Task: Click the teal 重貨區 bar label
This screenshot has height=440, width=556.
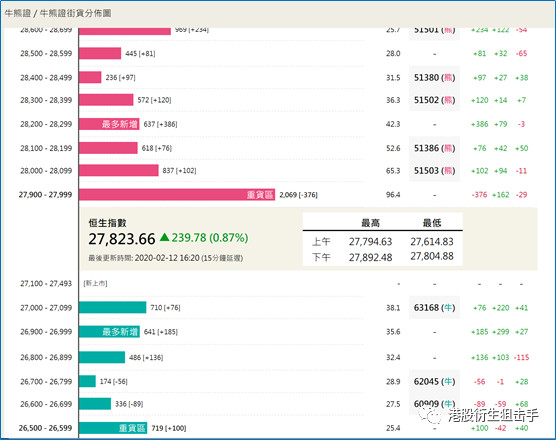Action: click(x=132, y=428)
